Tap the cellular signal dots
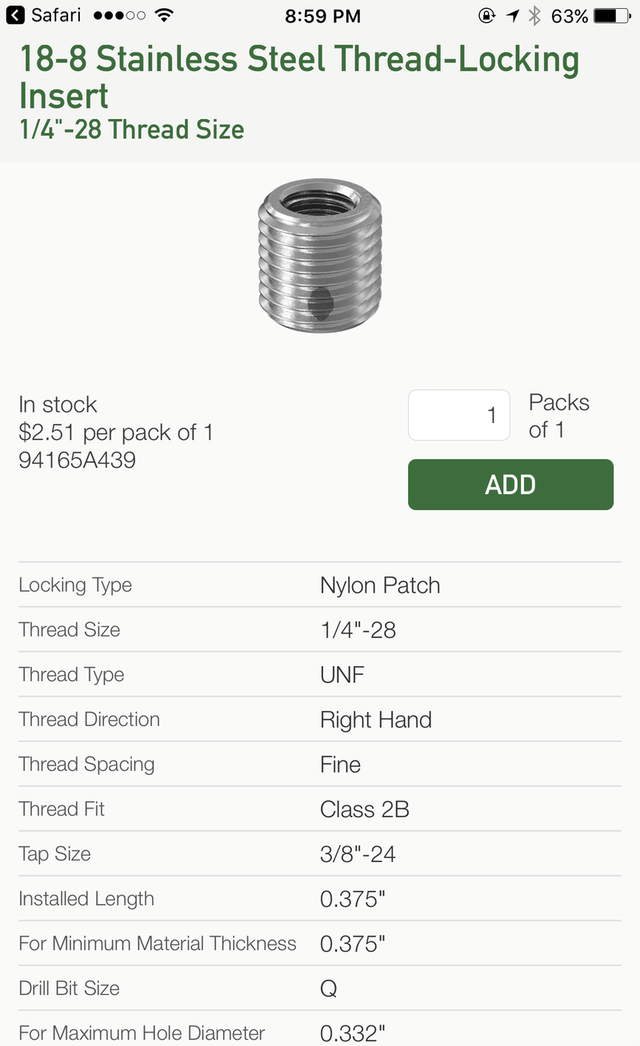The height and width of the screenshot is (1046, 640). pos(119,15)
